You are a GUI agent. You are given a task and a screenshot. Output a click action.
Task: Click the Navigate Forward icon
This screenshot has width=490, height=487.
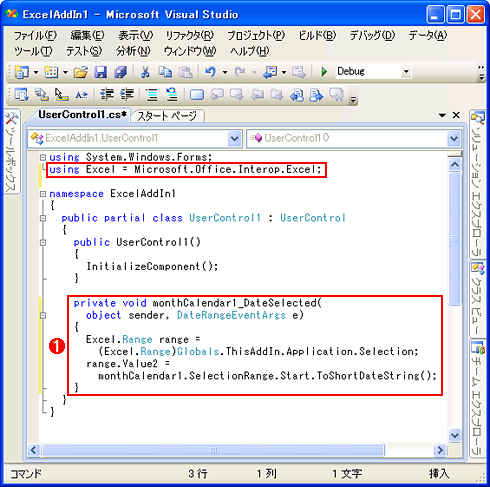299,72
